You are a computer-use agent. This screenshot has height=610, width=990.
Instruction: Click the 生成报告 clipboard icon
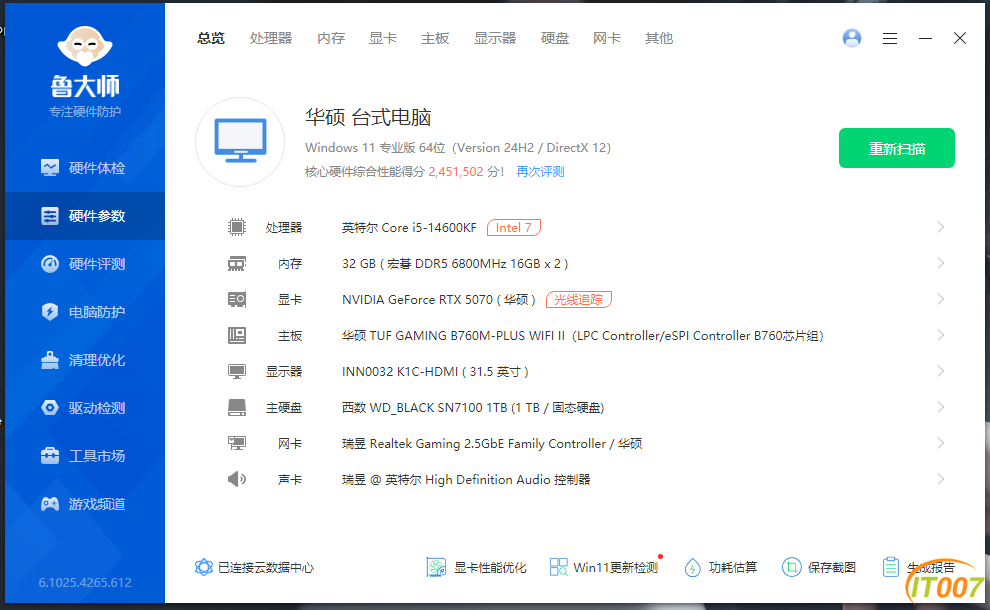(890, 567)
